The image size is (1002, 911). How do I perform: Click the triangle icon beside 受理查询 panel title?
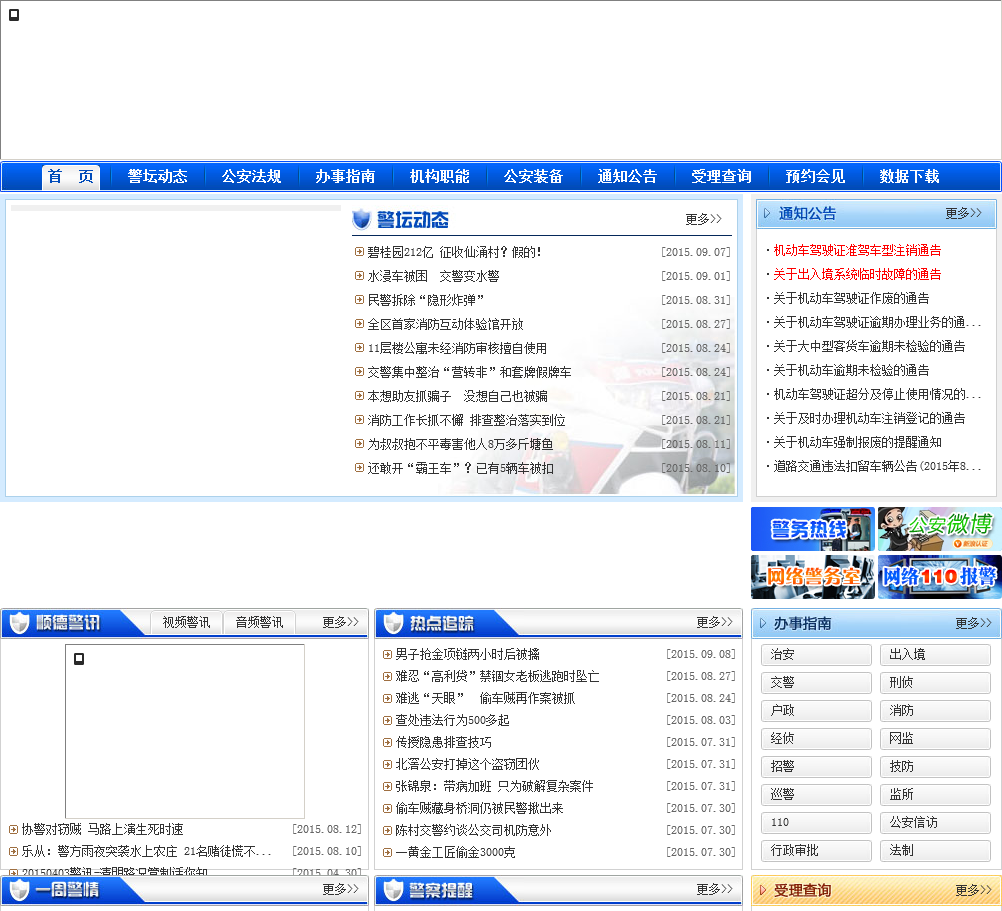(x=762, y=891)
